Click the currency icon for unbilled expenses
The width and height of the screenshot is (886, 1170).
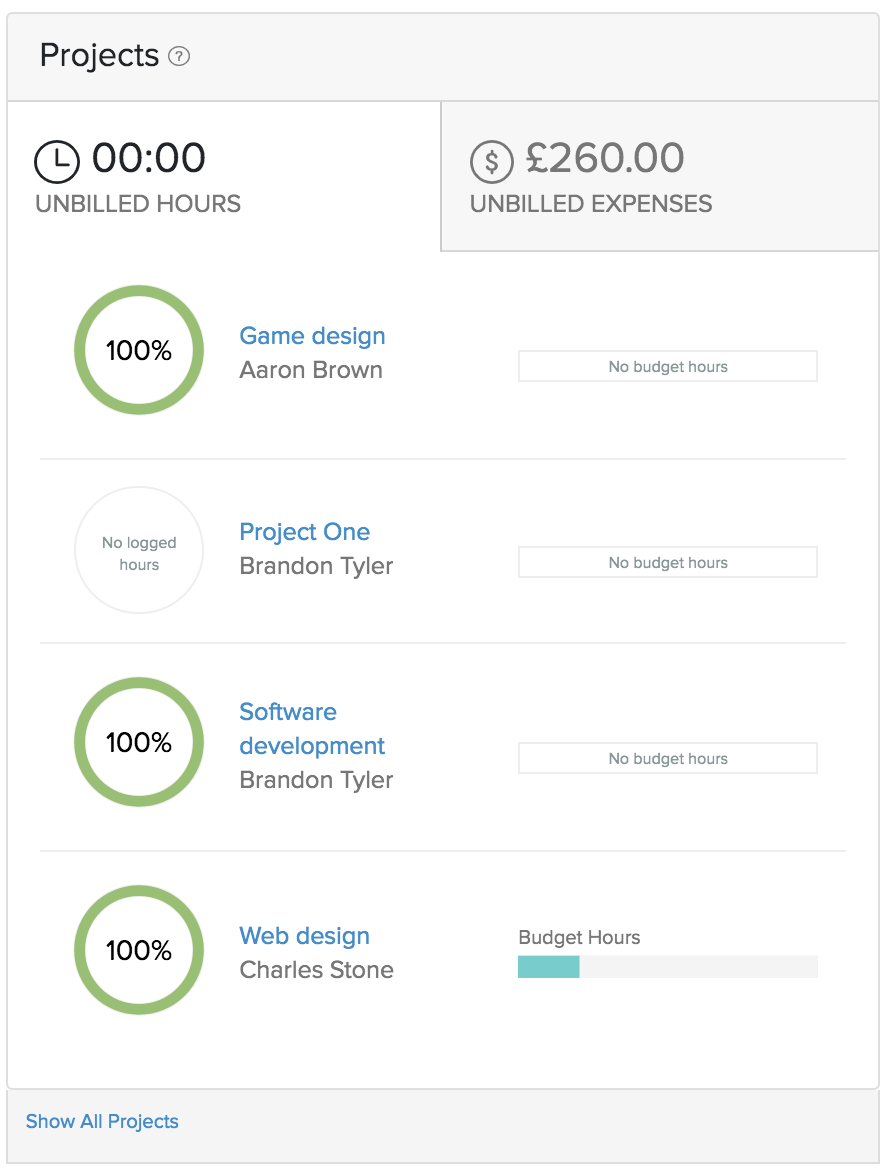tap(492, 160)
